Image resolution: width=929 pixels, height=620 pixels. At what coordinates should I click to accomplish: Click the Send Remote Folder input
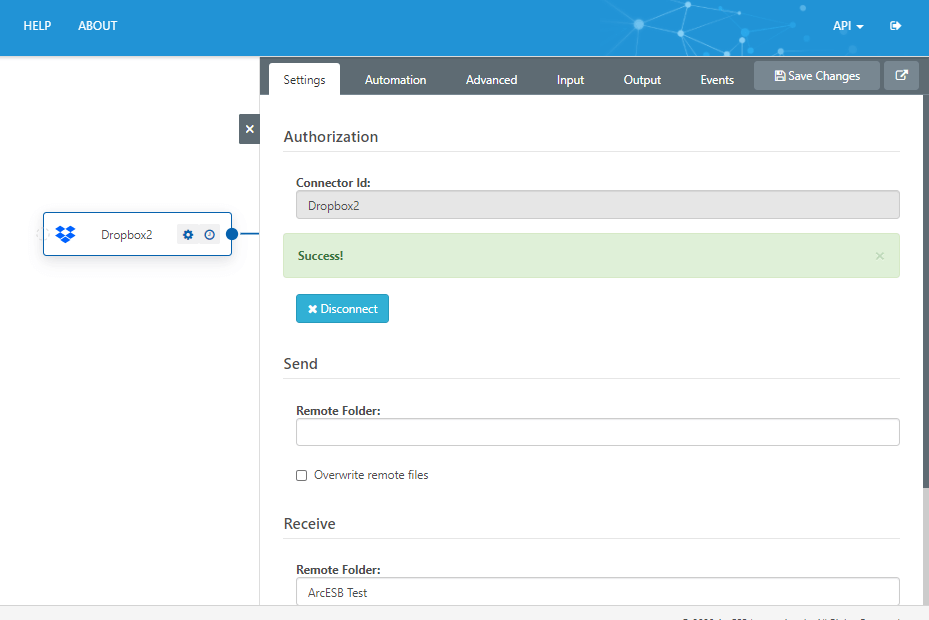click(x=598, y=432)
